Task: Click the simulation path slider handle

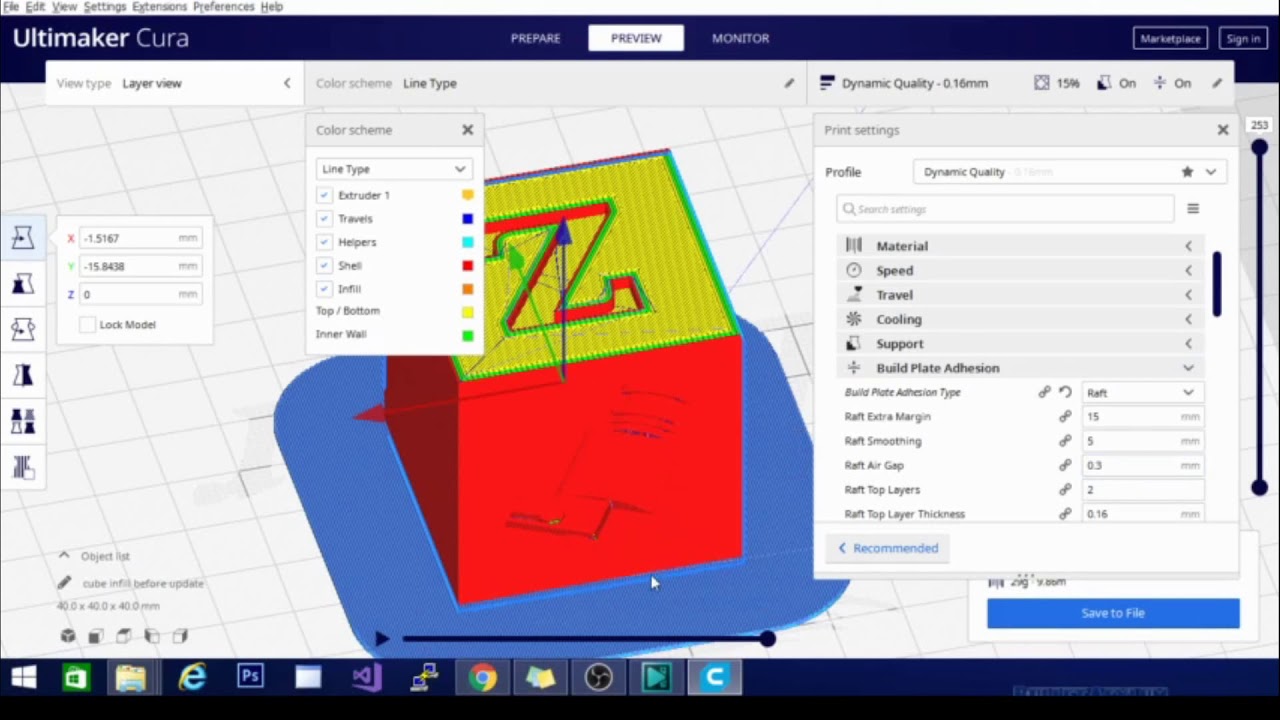Action: (x=767, y=638)
